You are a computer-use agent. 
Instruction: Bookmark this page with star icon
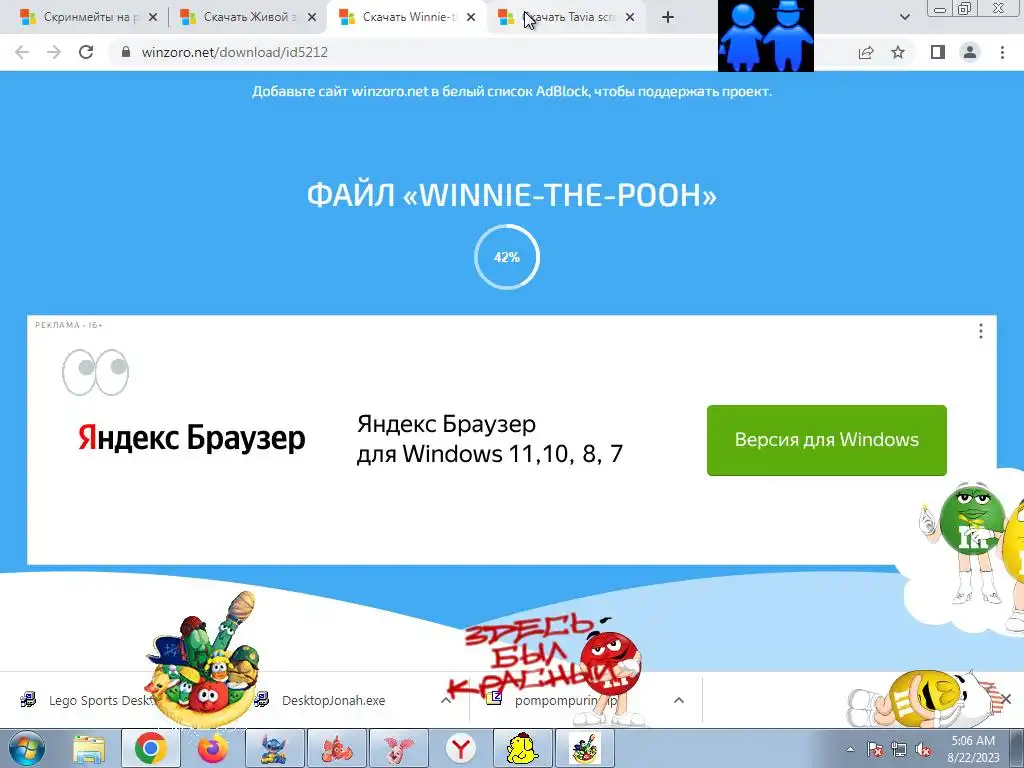pos(898,52)
